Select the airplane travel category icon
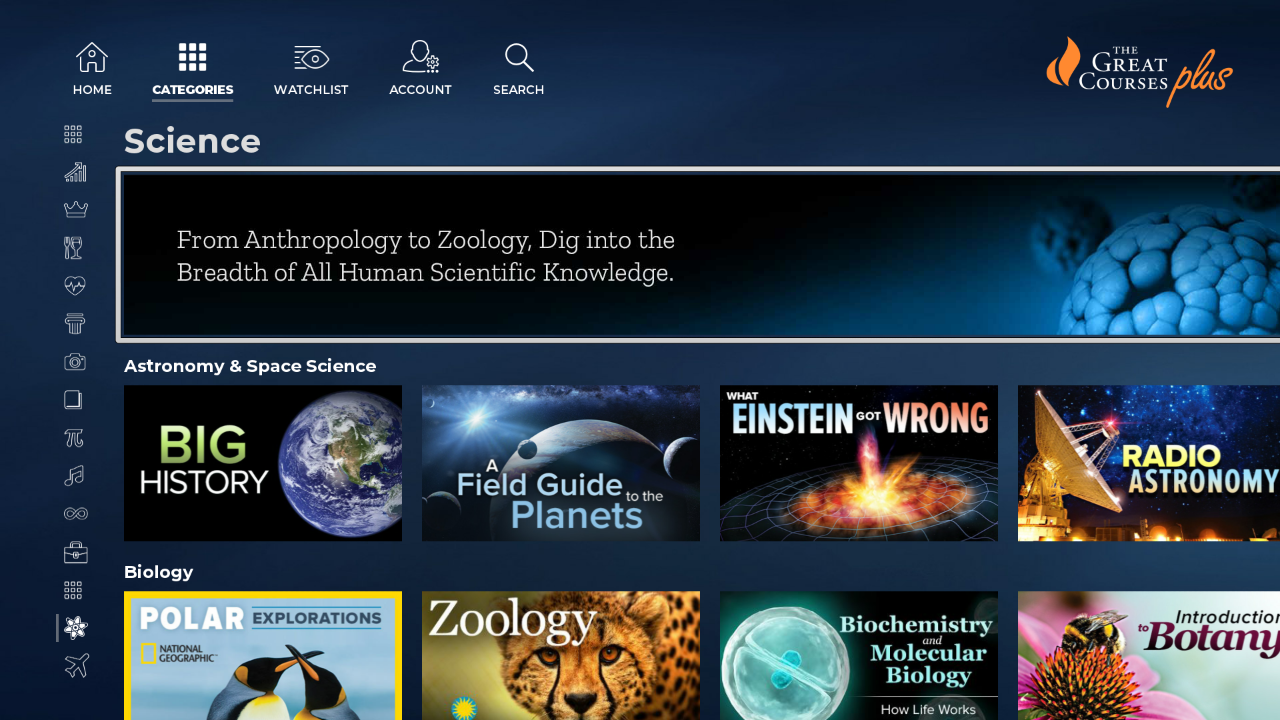 pos(76,665)
